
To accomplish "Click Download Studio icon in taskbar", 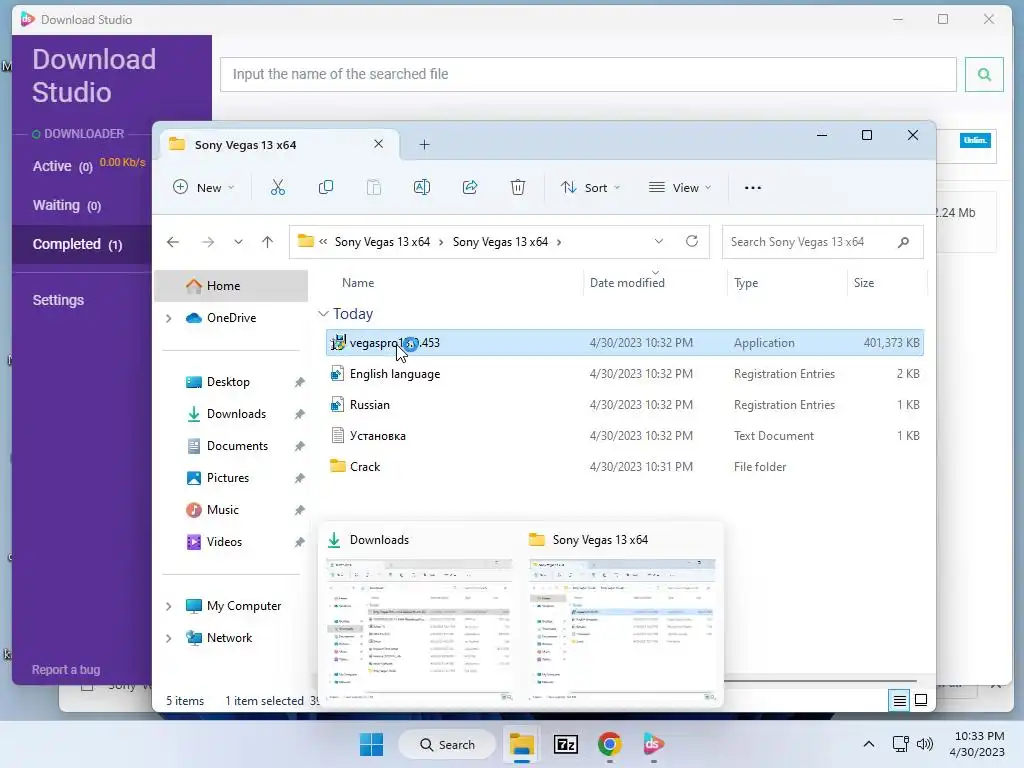I will tap(653, 744).
